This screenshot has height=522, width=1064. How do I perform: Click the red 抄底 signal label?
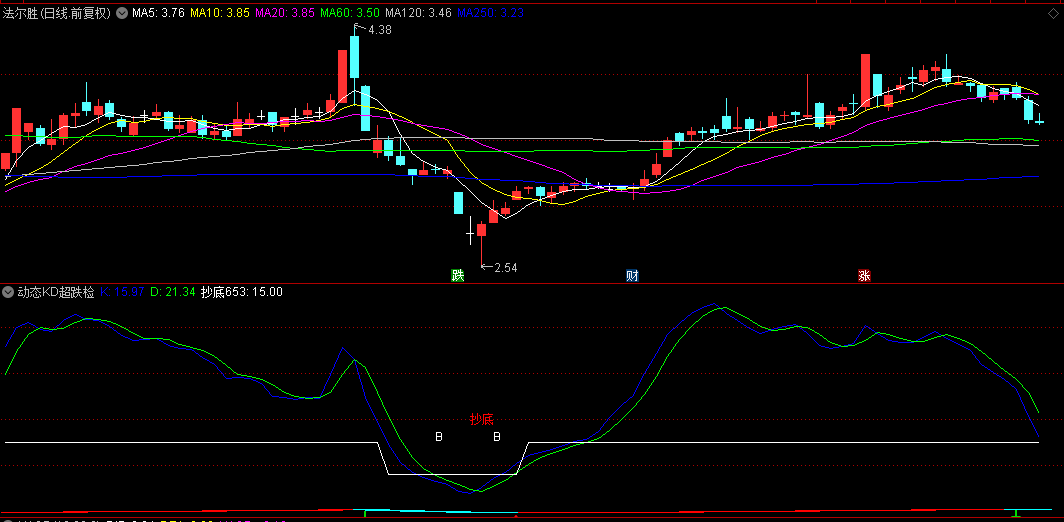coord(481,420)
